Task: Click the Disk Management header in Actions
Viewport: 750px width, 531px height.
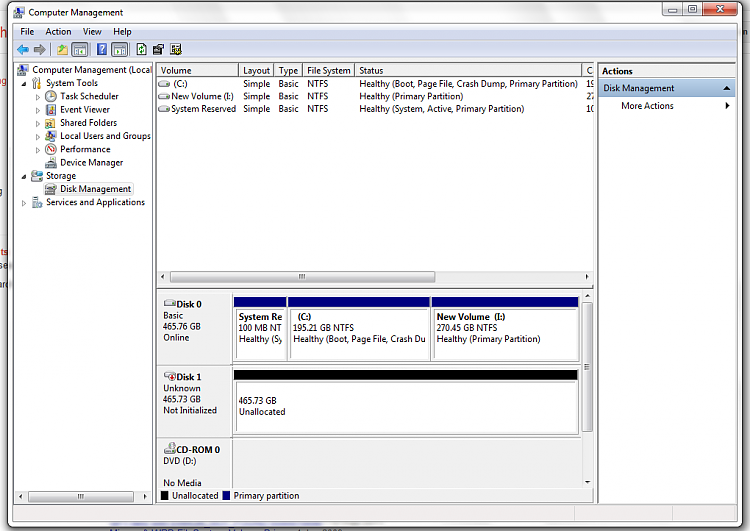Action: click(666, 88)
